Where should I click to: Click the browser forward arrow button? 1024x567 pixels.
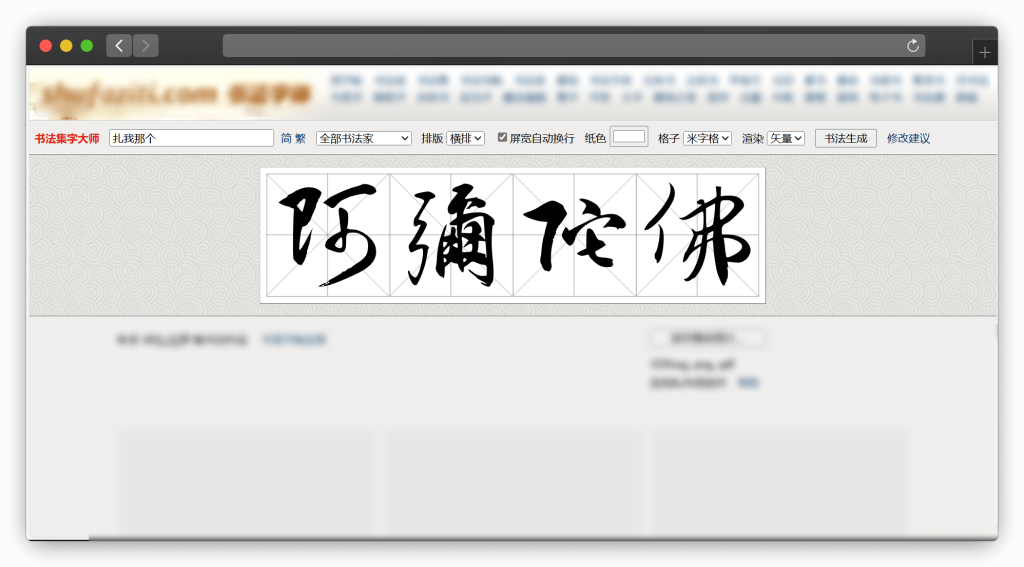(x=146, y=46)
